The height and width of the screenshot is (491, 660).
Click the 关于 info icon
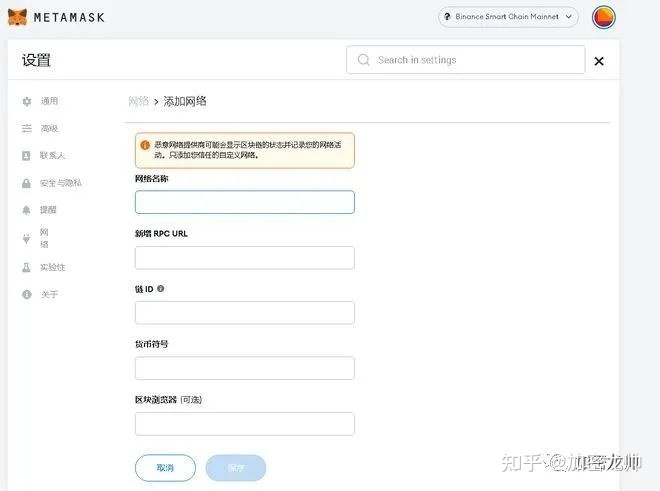pyautogui.click(x=27, y=294)
